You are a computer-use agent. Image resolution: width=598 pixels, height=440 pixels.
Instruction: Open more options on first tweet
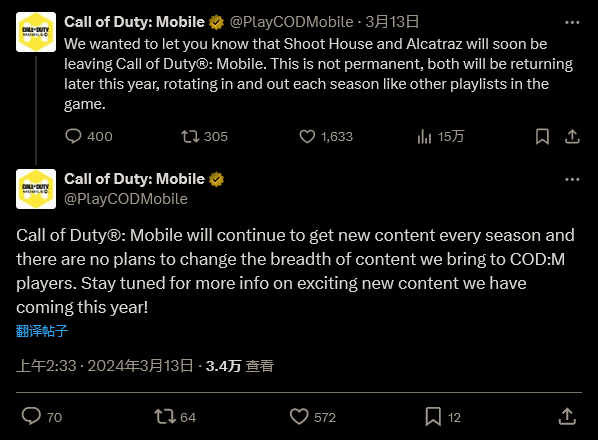click(x=572, y=22)
